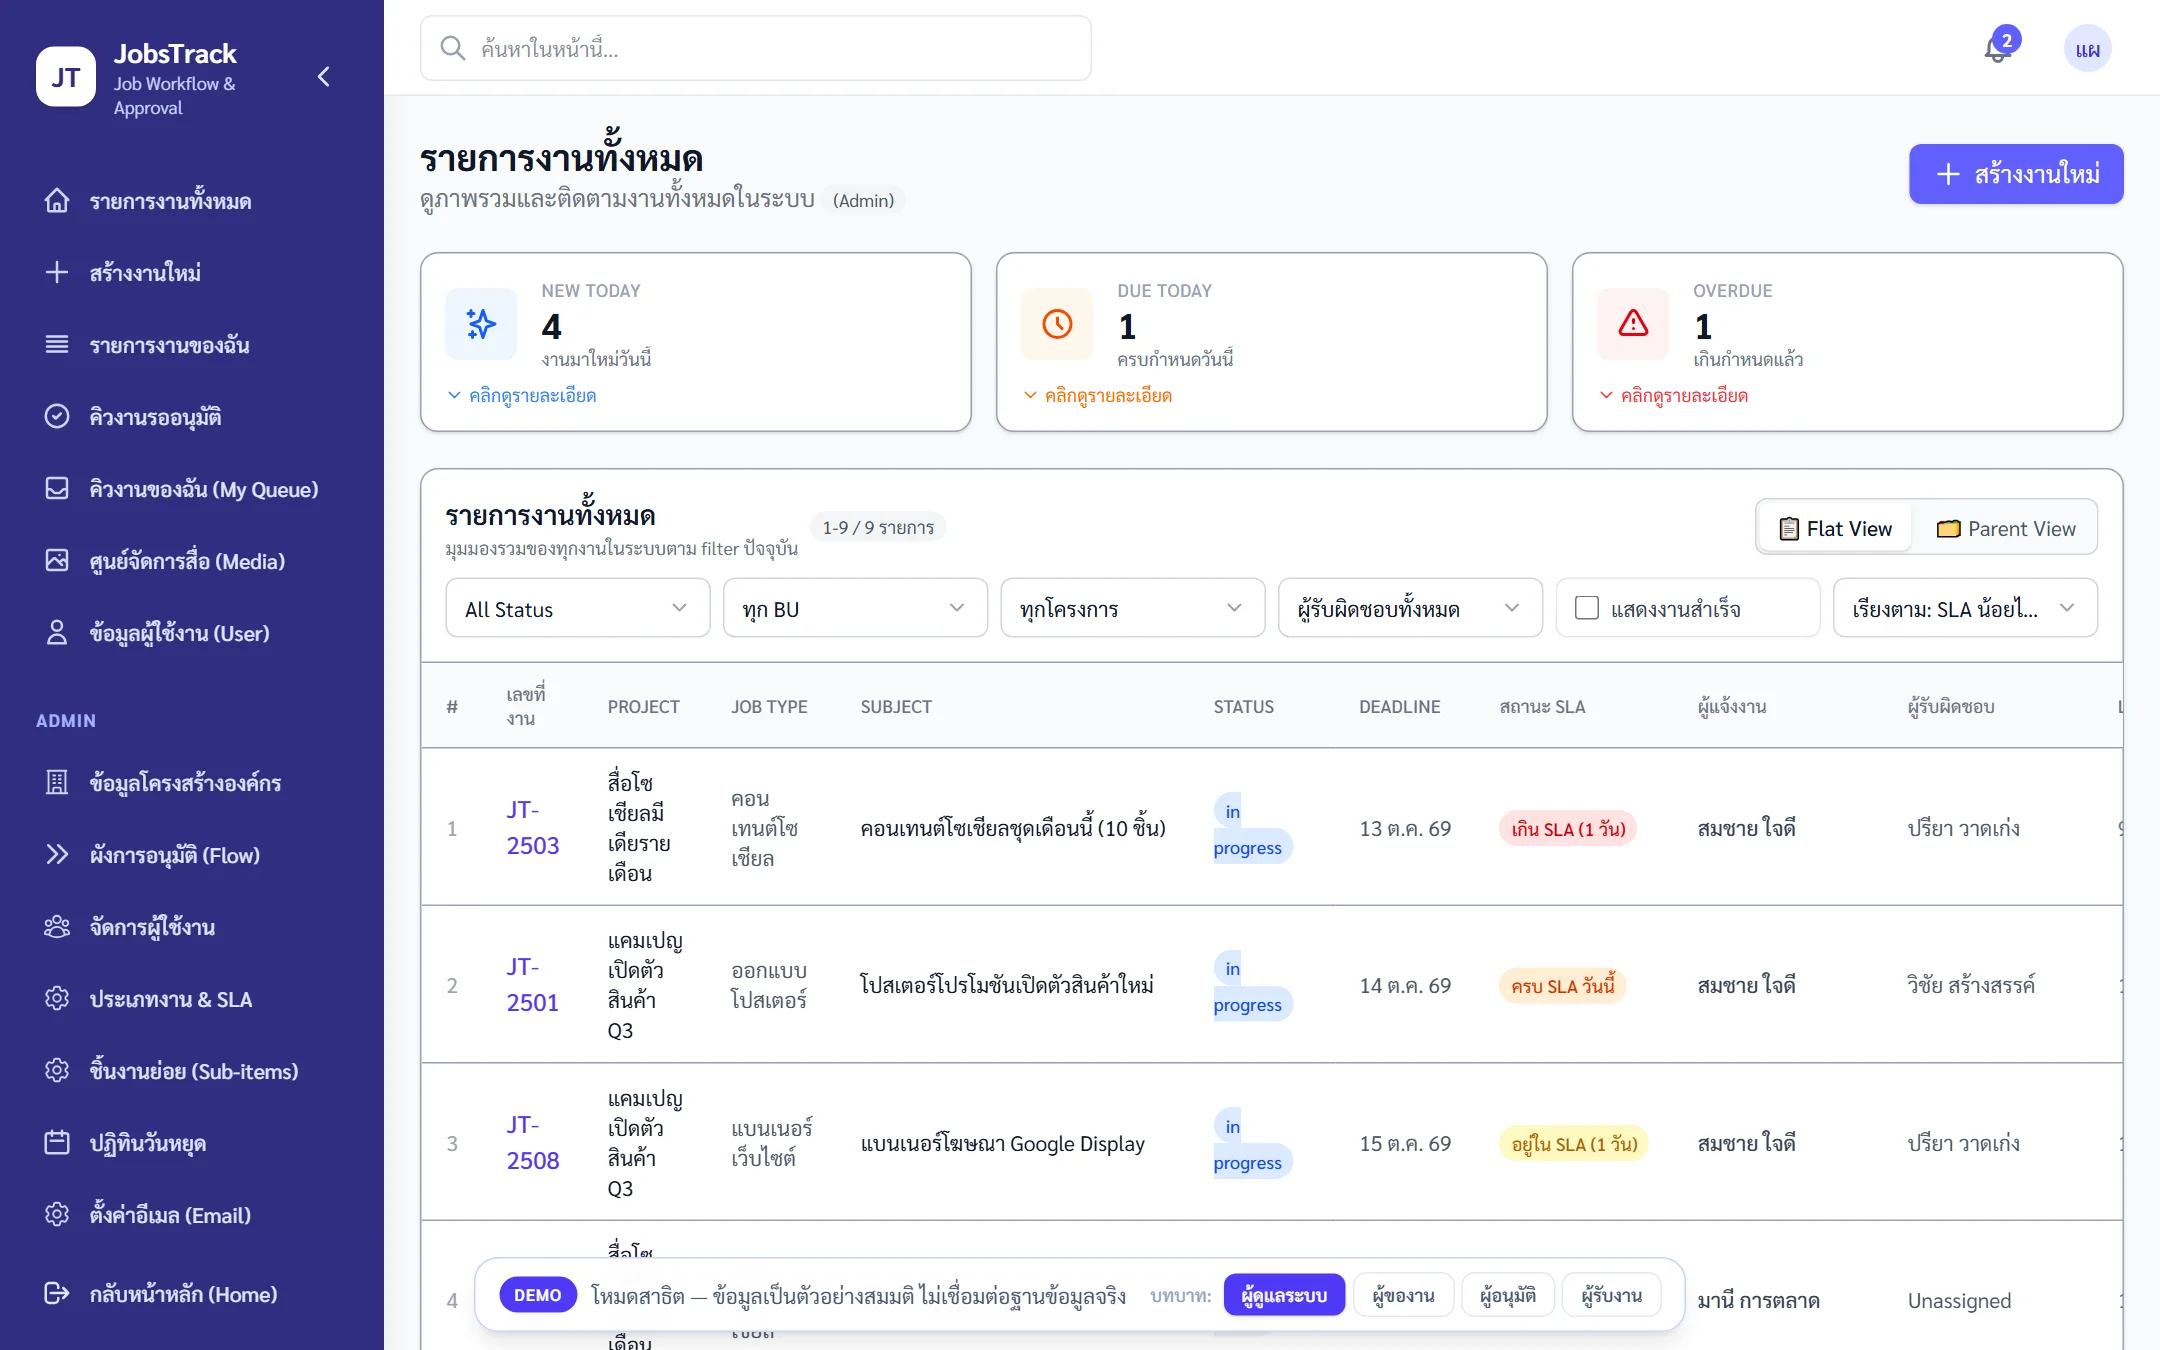
Task: Click the image icon for Media center
Action: pos(57,561)
